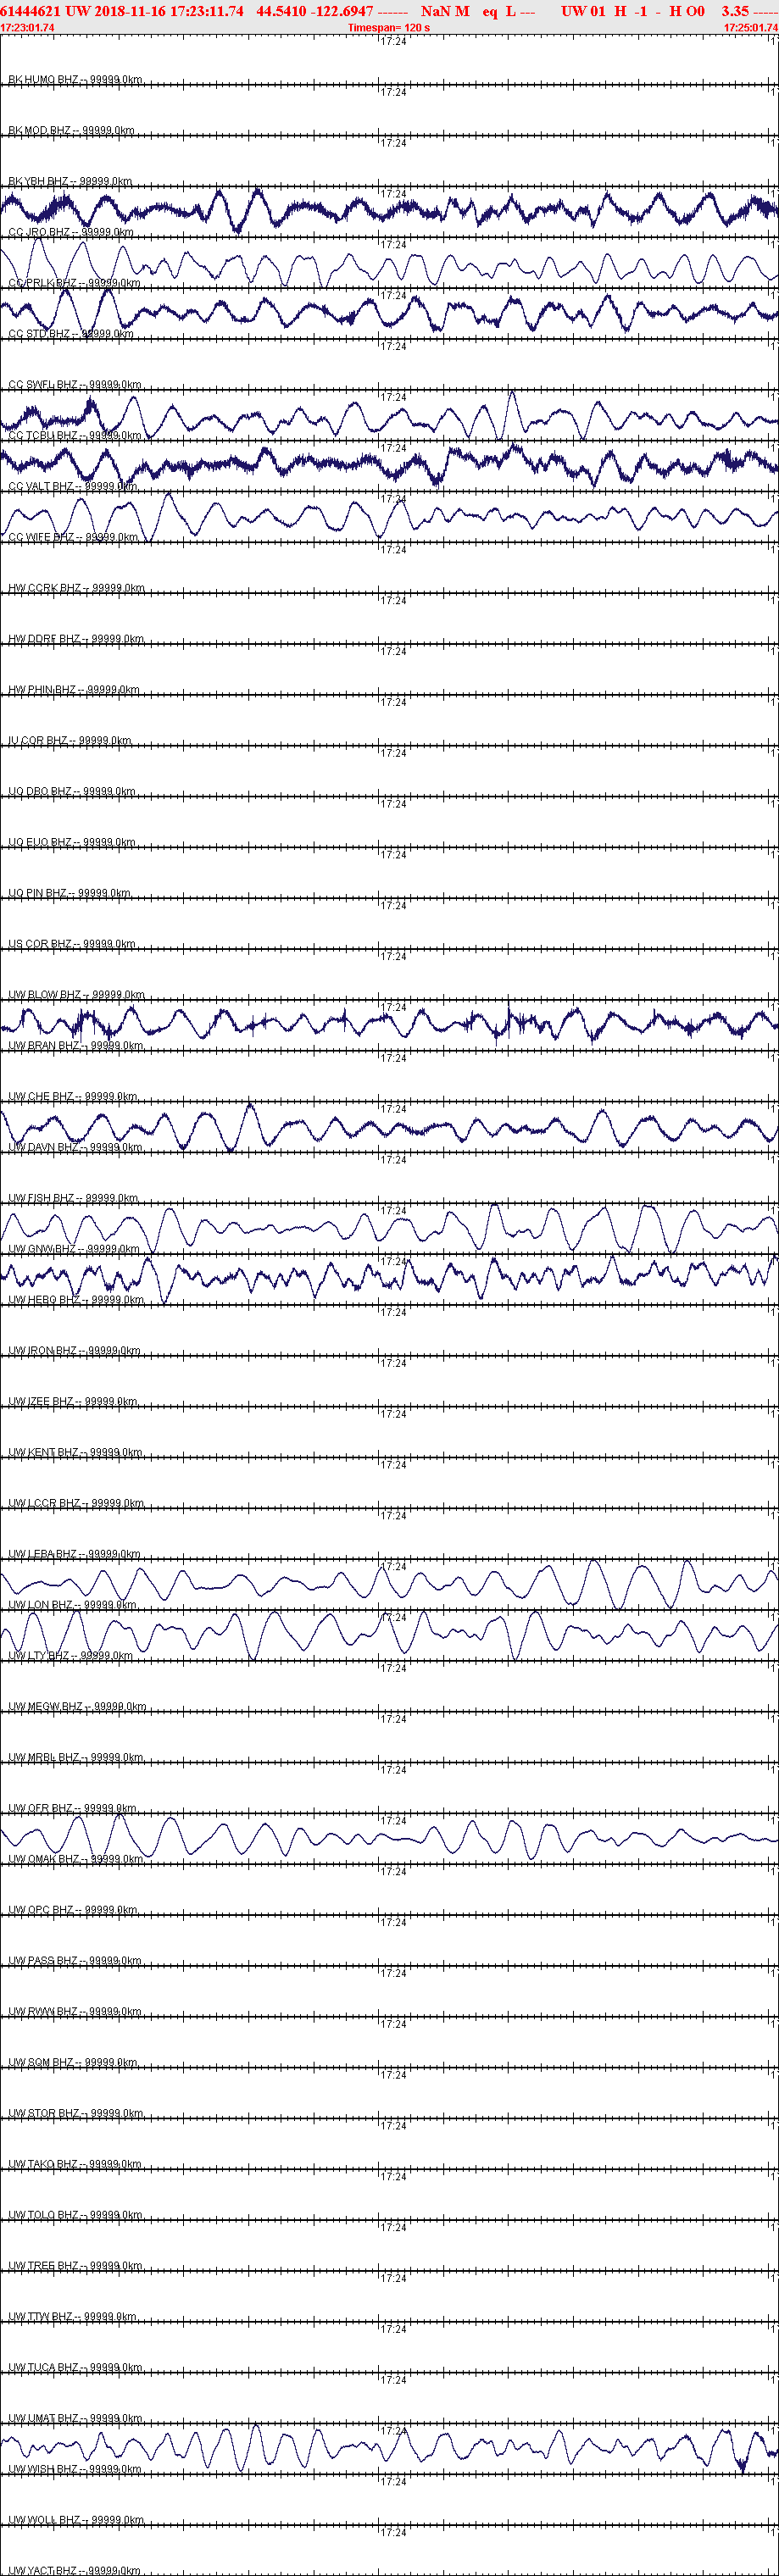Image resolution: width=779 pixels, height=2576 pixels.
Task: Click the UW TUCA BHZ label
Action: [75, 2368]
